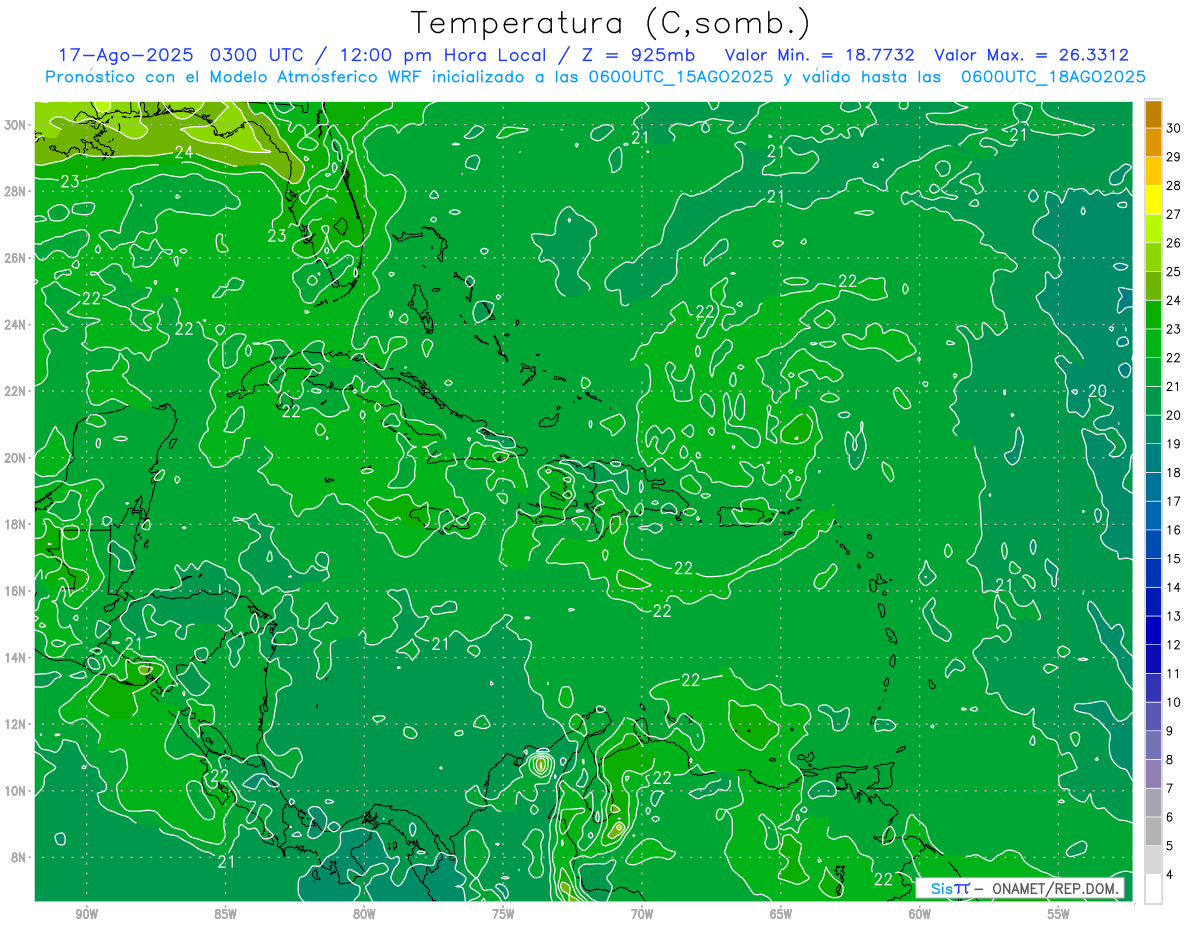
Task: Click the '20' contour label on the map
Action: coord(1097,391)
